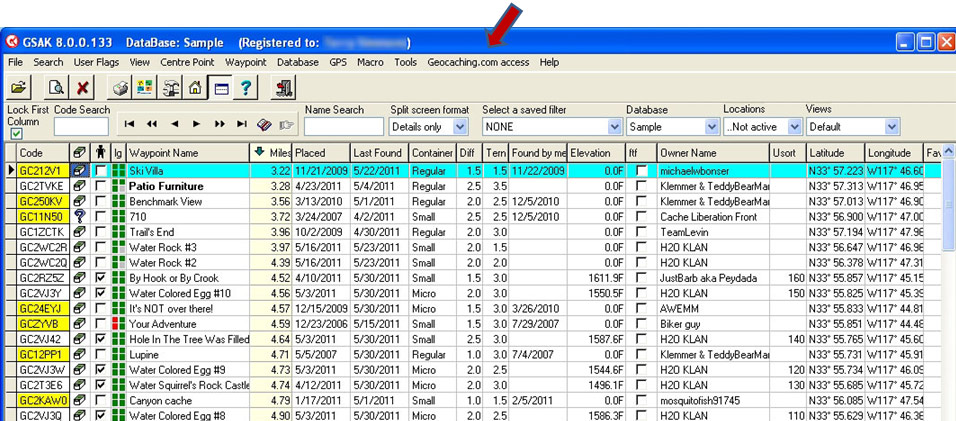This screenshot has height=421, width=956.
Task: Select the GC250KV code cell
Action: pyautogui.click(x=42, y=201)
